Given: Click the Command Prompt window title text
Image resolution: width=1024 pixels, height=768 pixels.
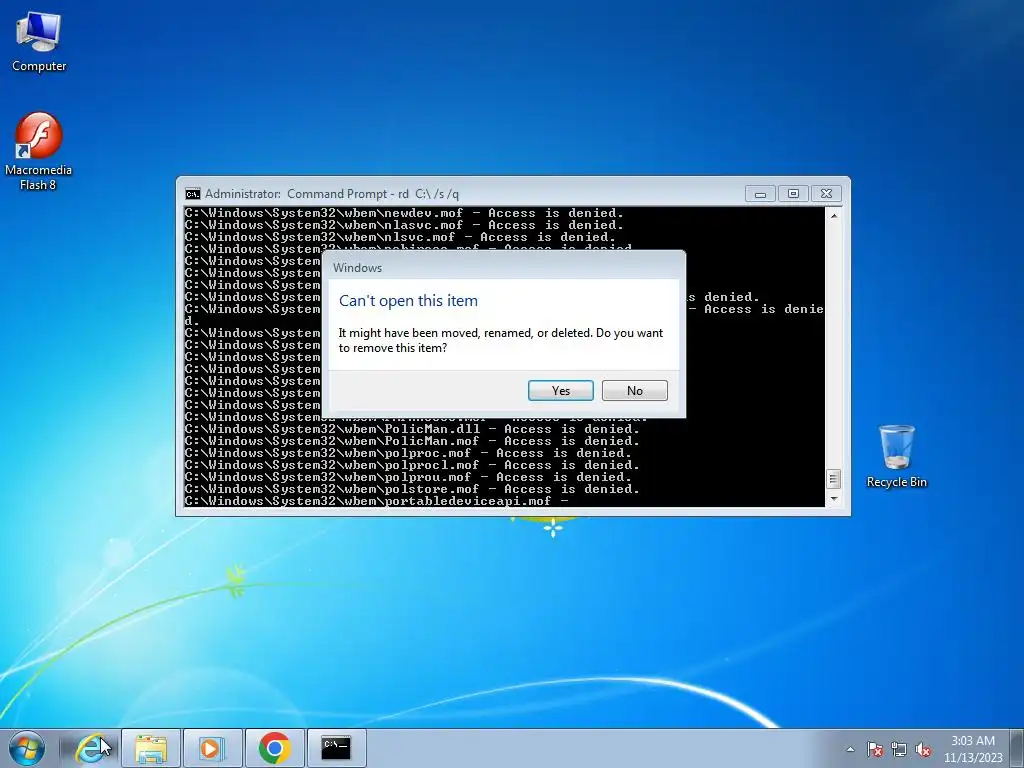Looking at the screenshot, I should coord(332,194).
